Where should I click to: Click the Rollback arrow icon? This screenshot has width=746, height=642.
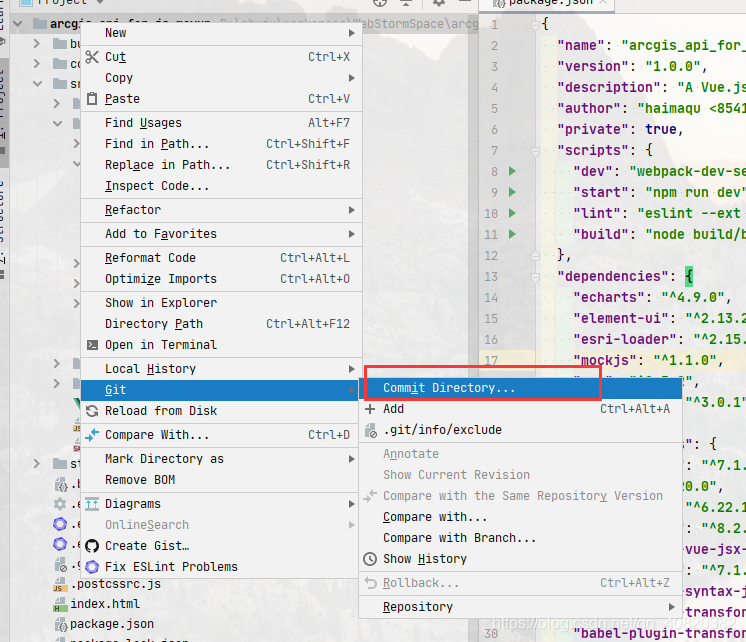tap(371, 583)
